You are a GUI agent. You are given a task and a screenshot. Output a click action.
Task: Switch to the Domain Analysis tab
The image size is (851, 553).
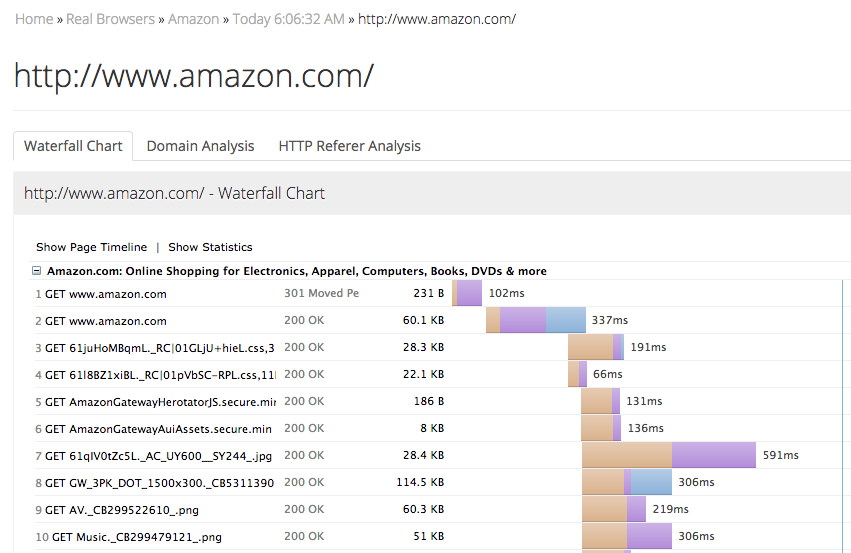200,146
